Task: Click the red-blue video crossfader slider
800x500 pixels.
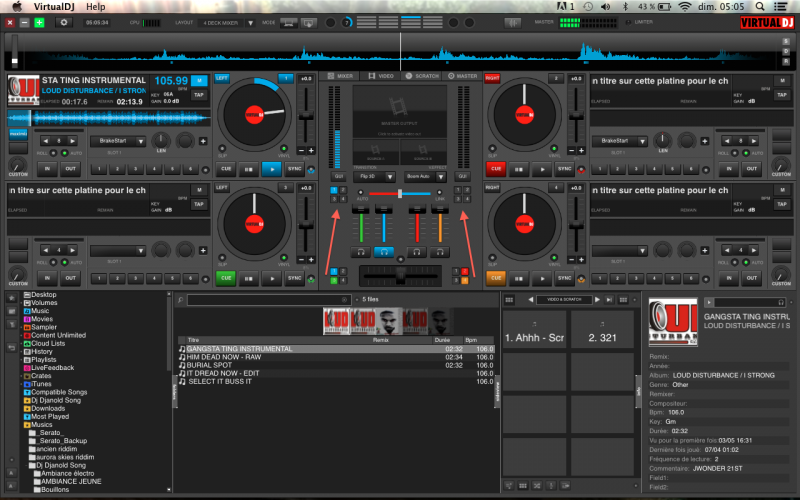Action: coord(400,193)
